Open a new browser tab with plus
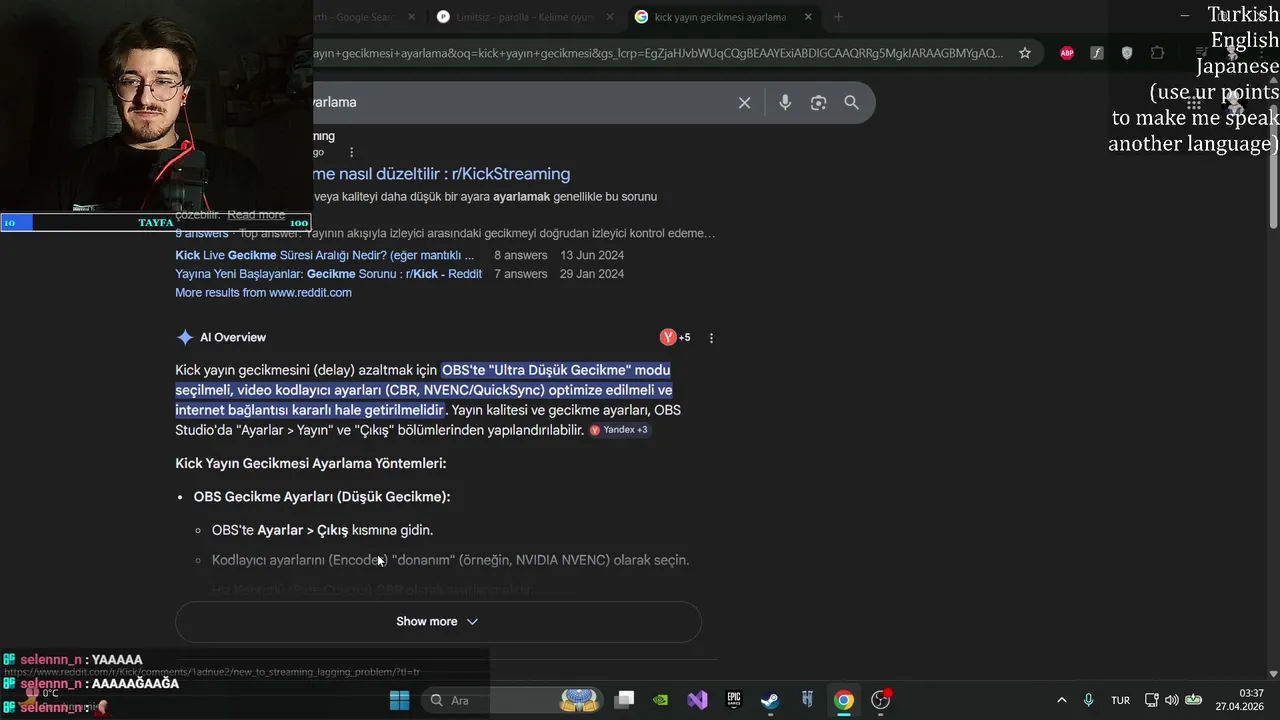The width and height of the screenshot is (1280, 720). (838, 17)
